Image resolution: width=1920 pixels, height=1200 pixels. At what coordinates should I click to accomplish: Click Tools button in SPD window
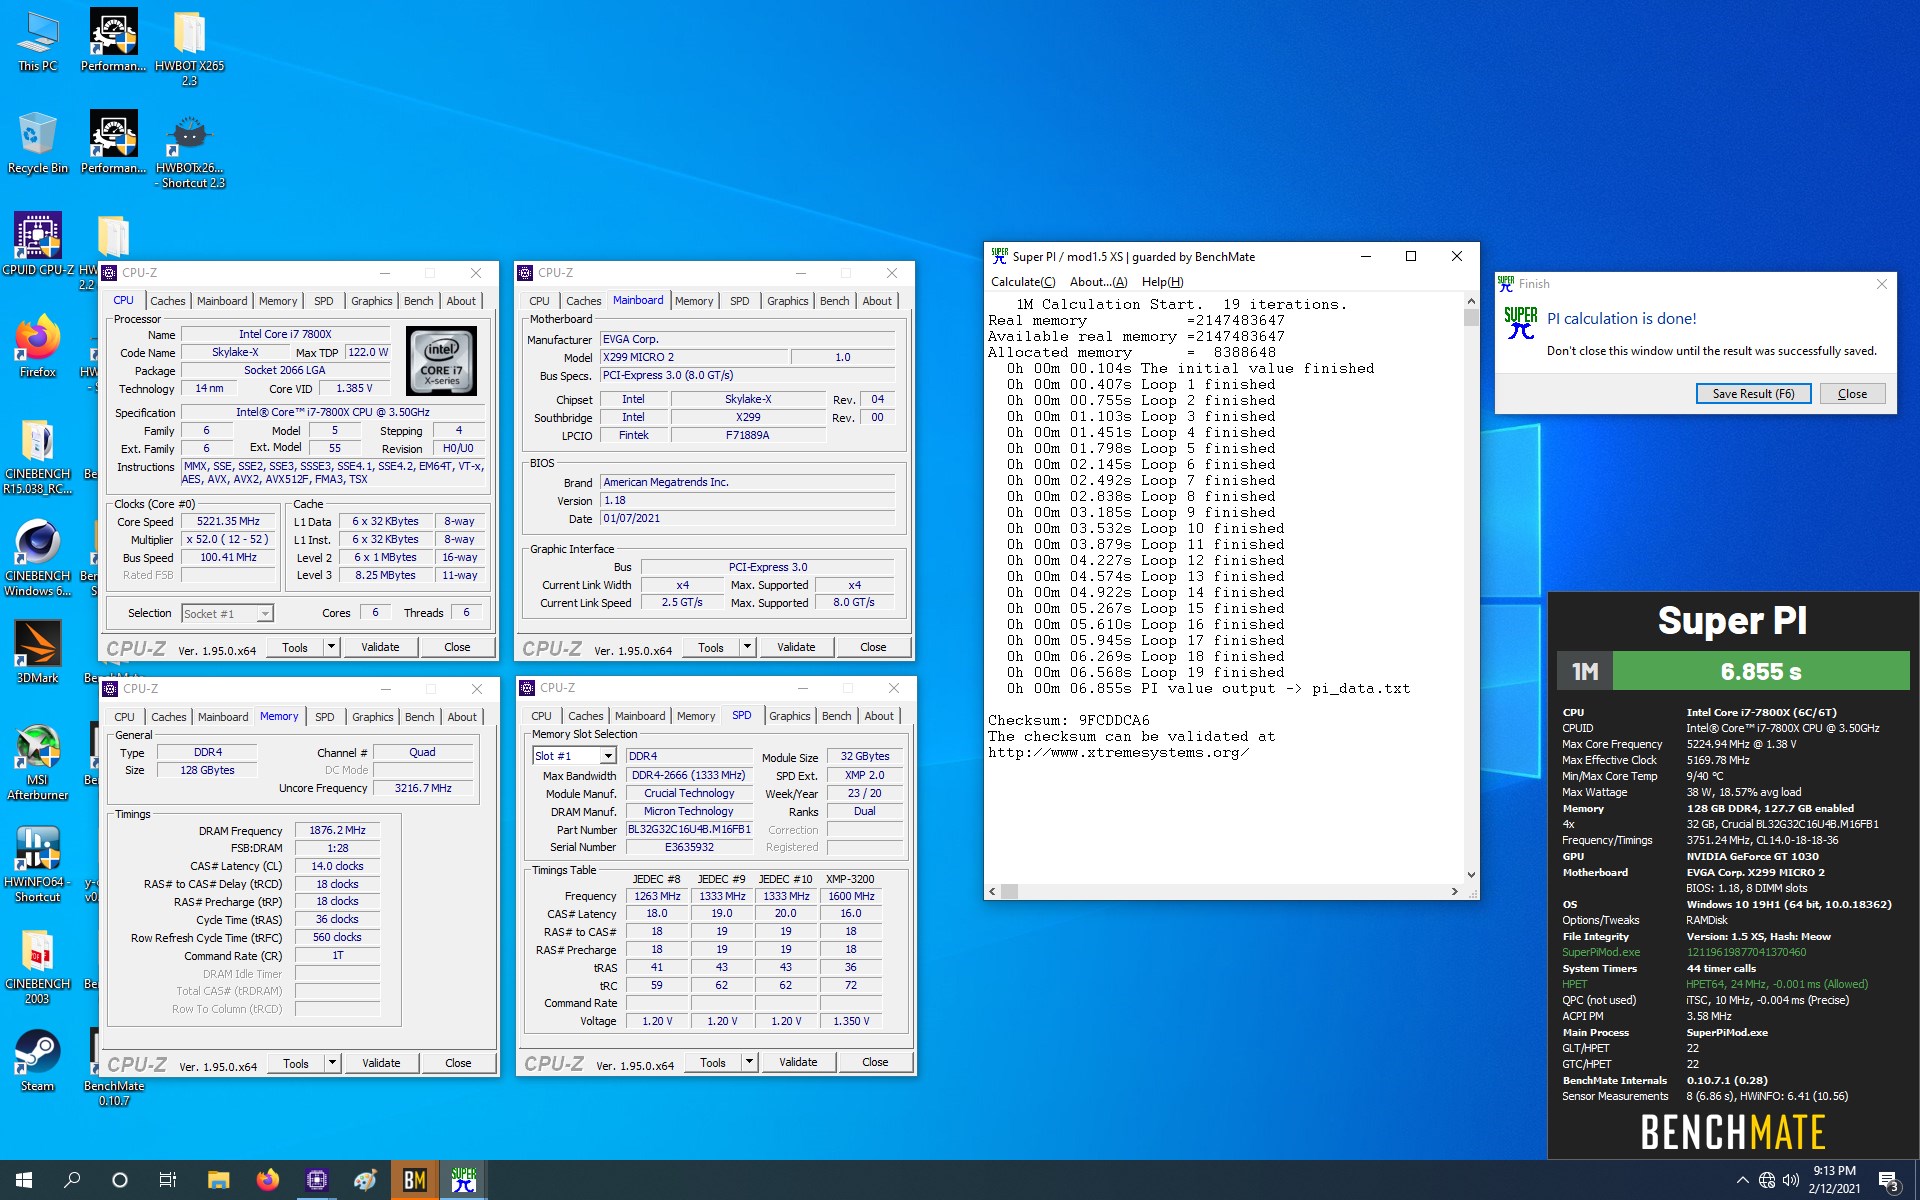click(713, 1062)
